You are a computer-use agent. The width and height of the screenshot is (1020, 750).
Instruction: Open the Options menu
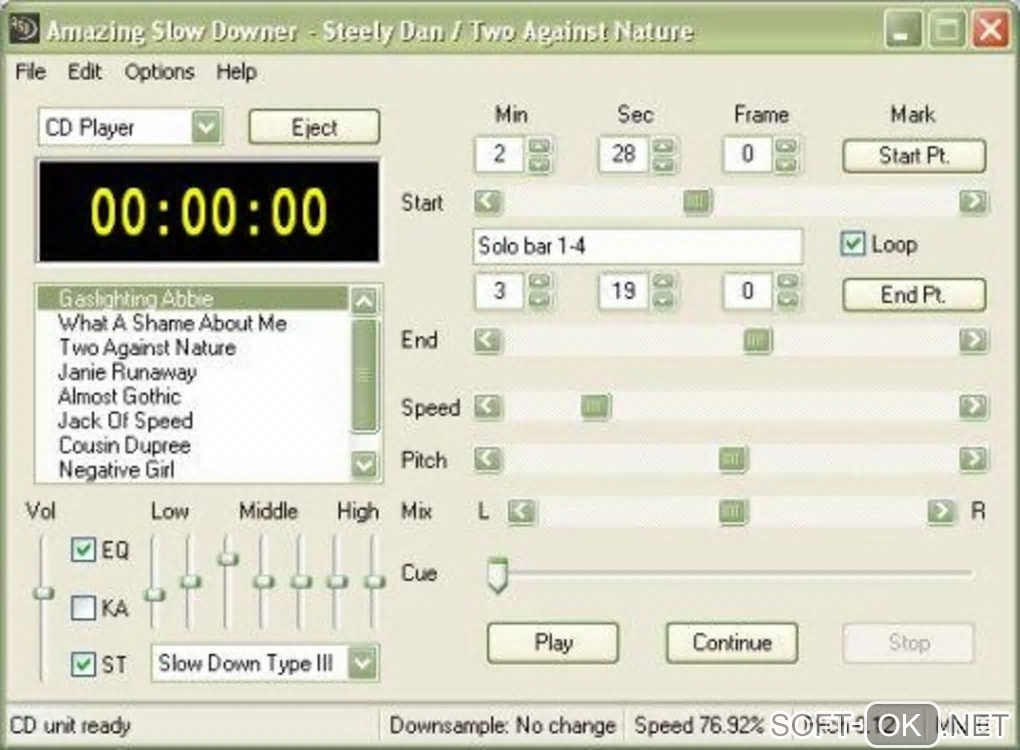(159, 72)
